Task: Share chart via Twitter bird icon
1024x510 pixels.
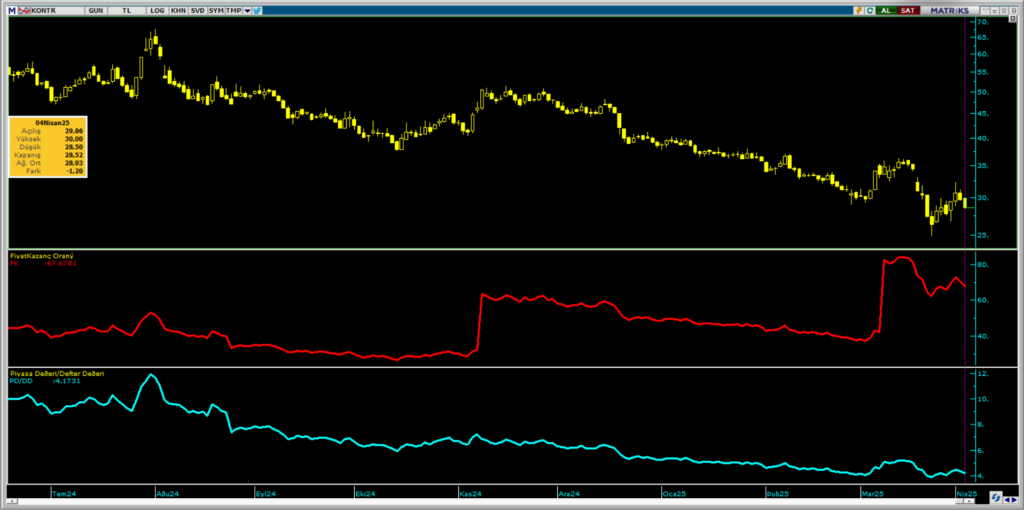Action: click(257, 10)
